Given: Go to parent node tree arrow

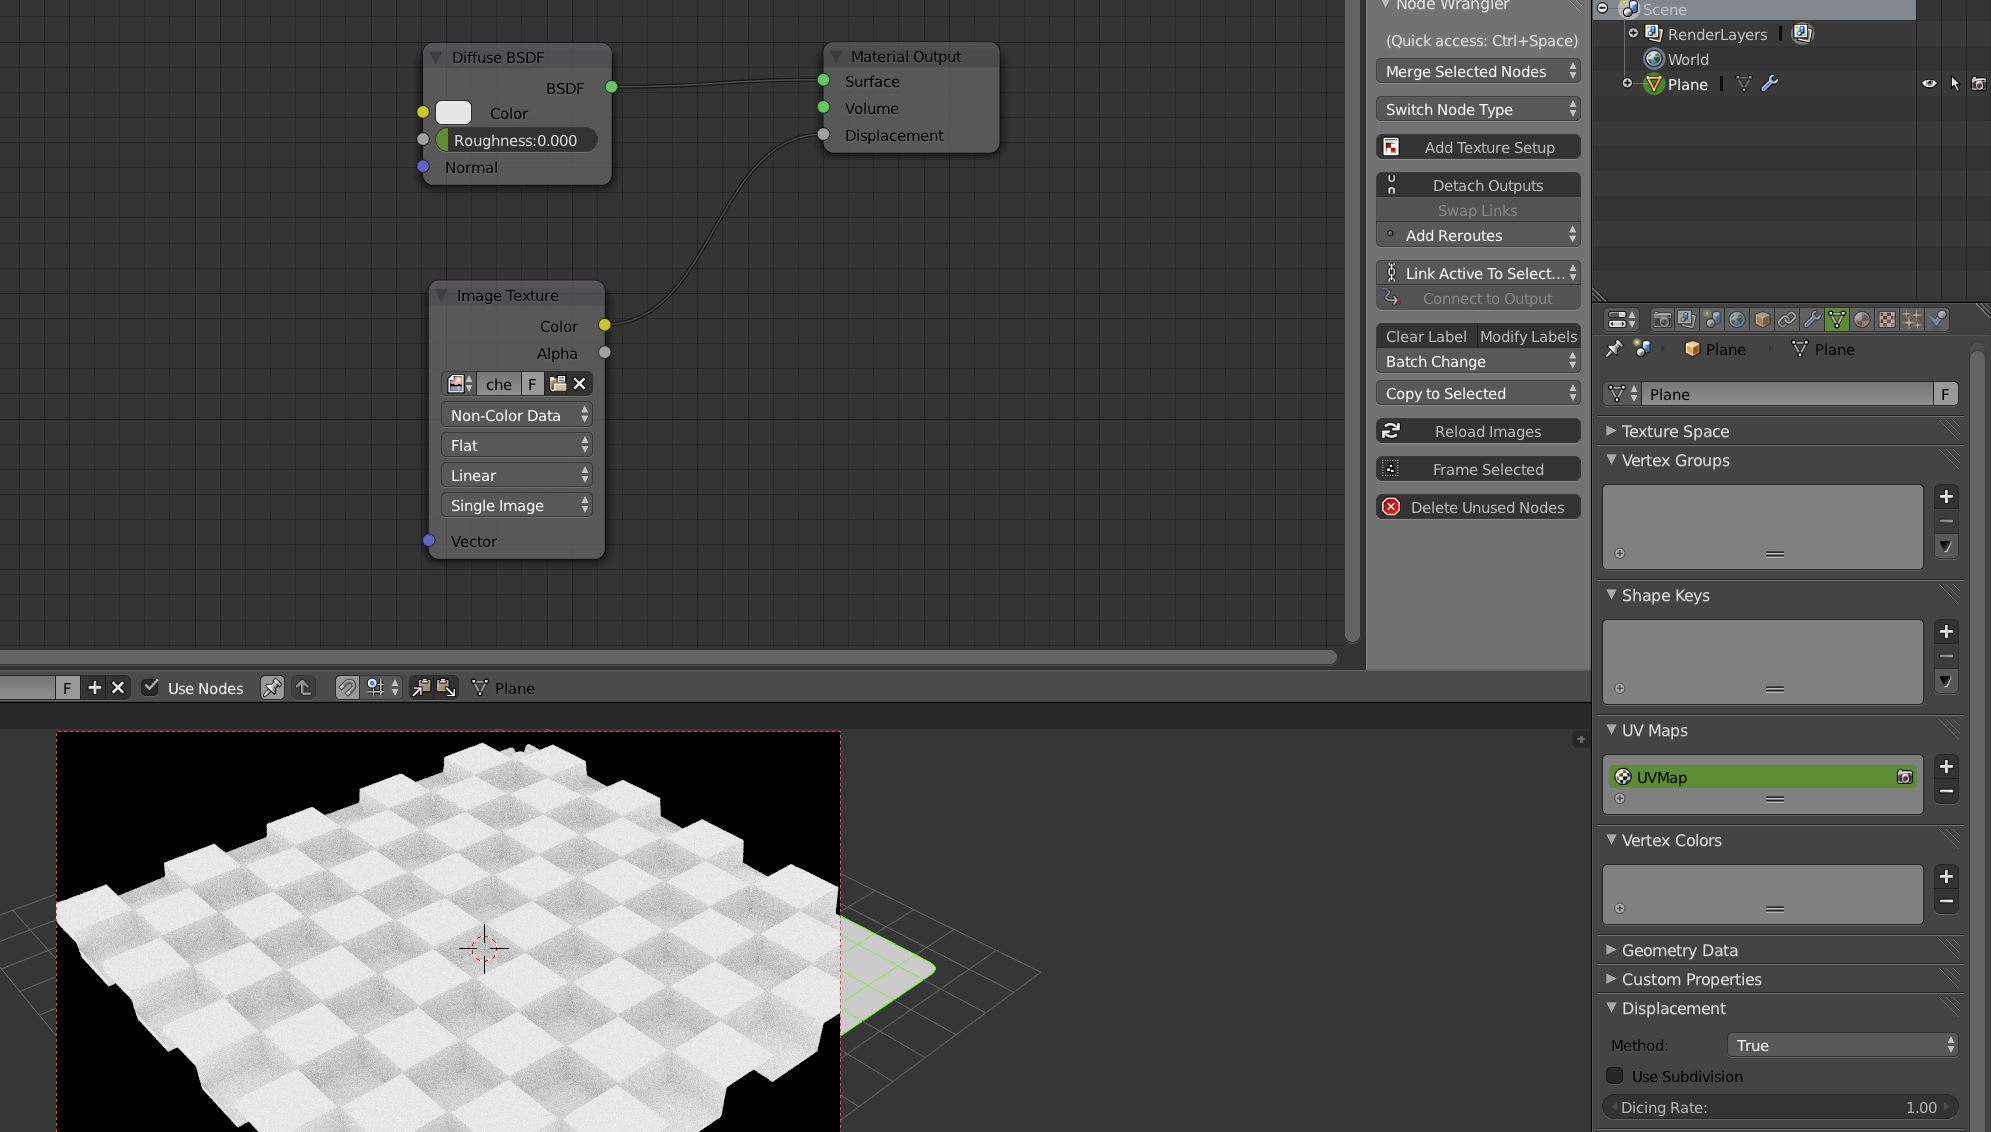Looking at the screenshot, I should [303, 688].
